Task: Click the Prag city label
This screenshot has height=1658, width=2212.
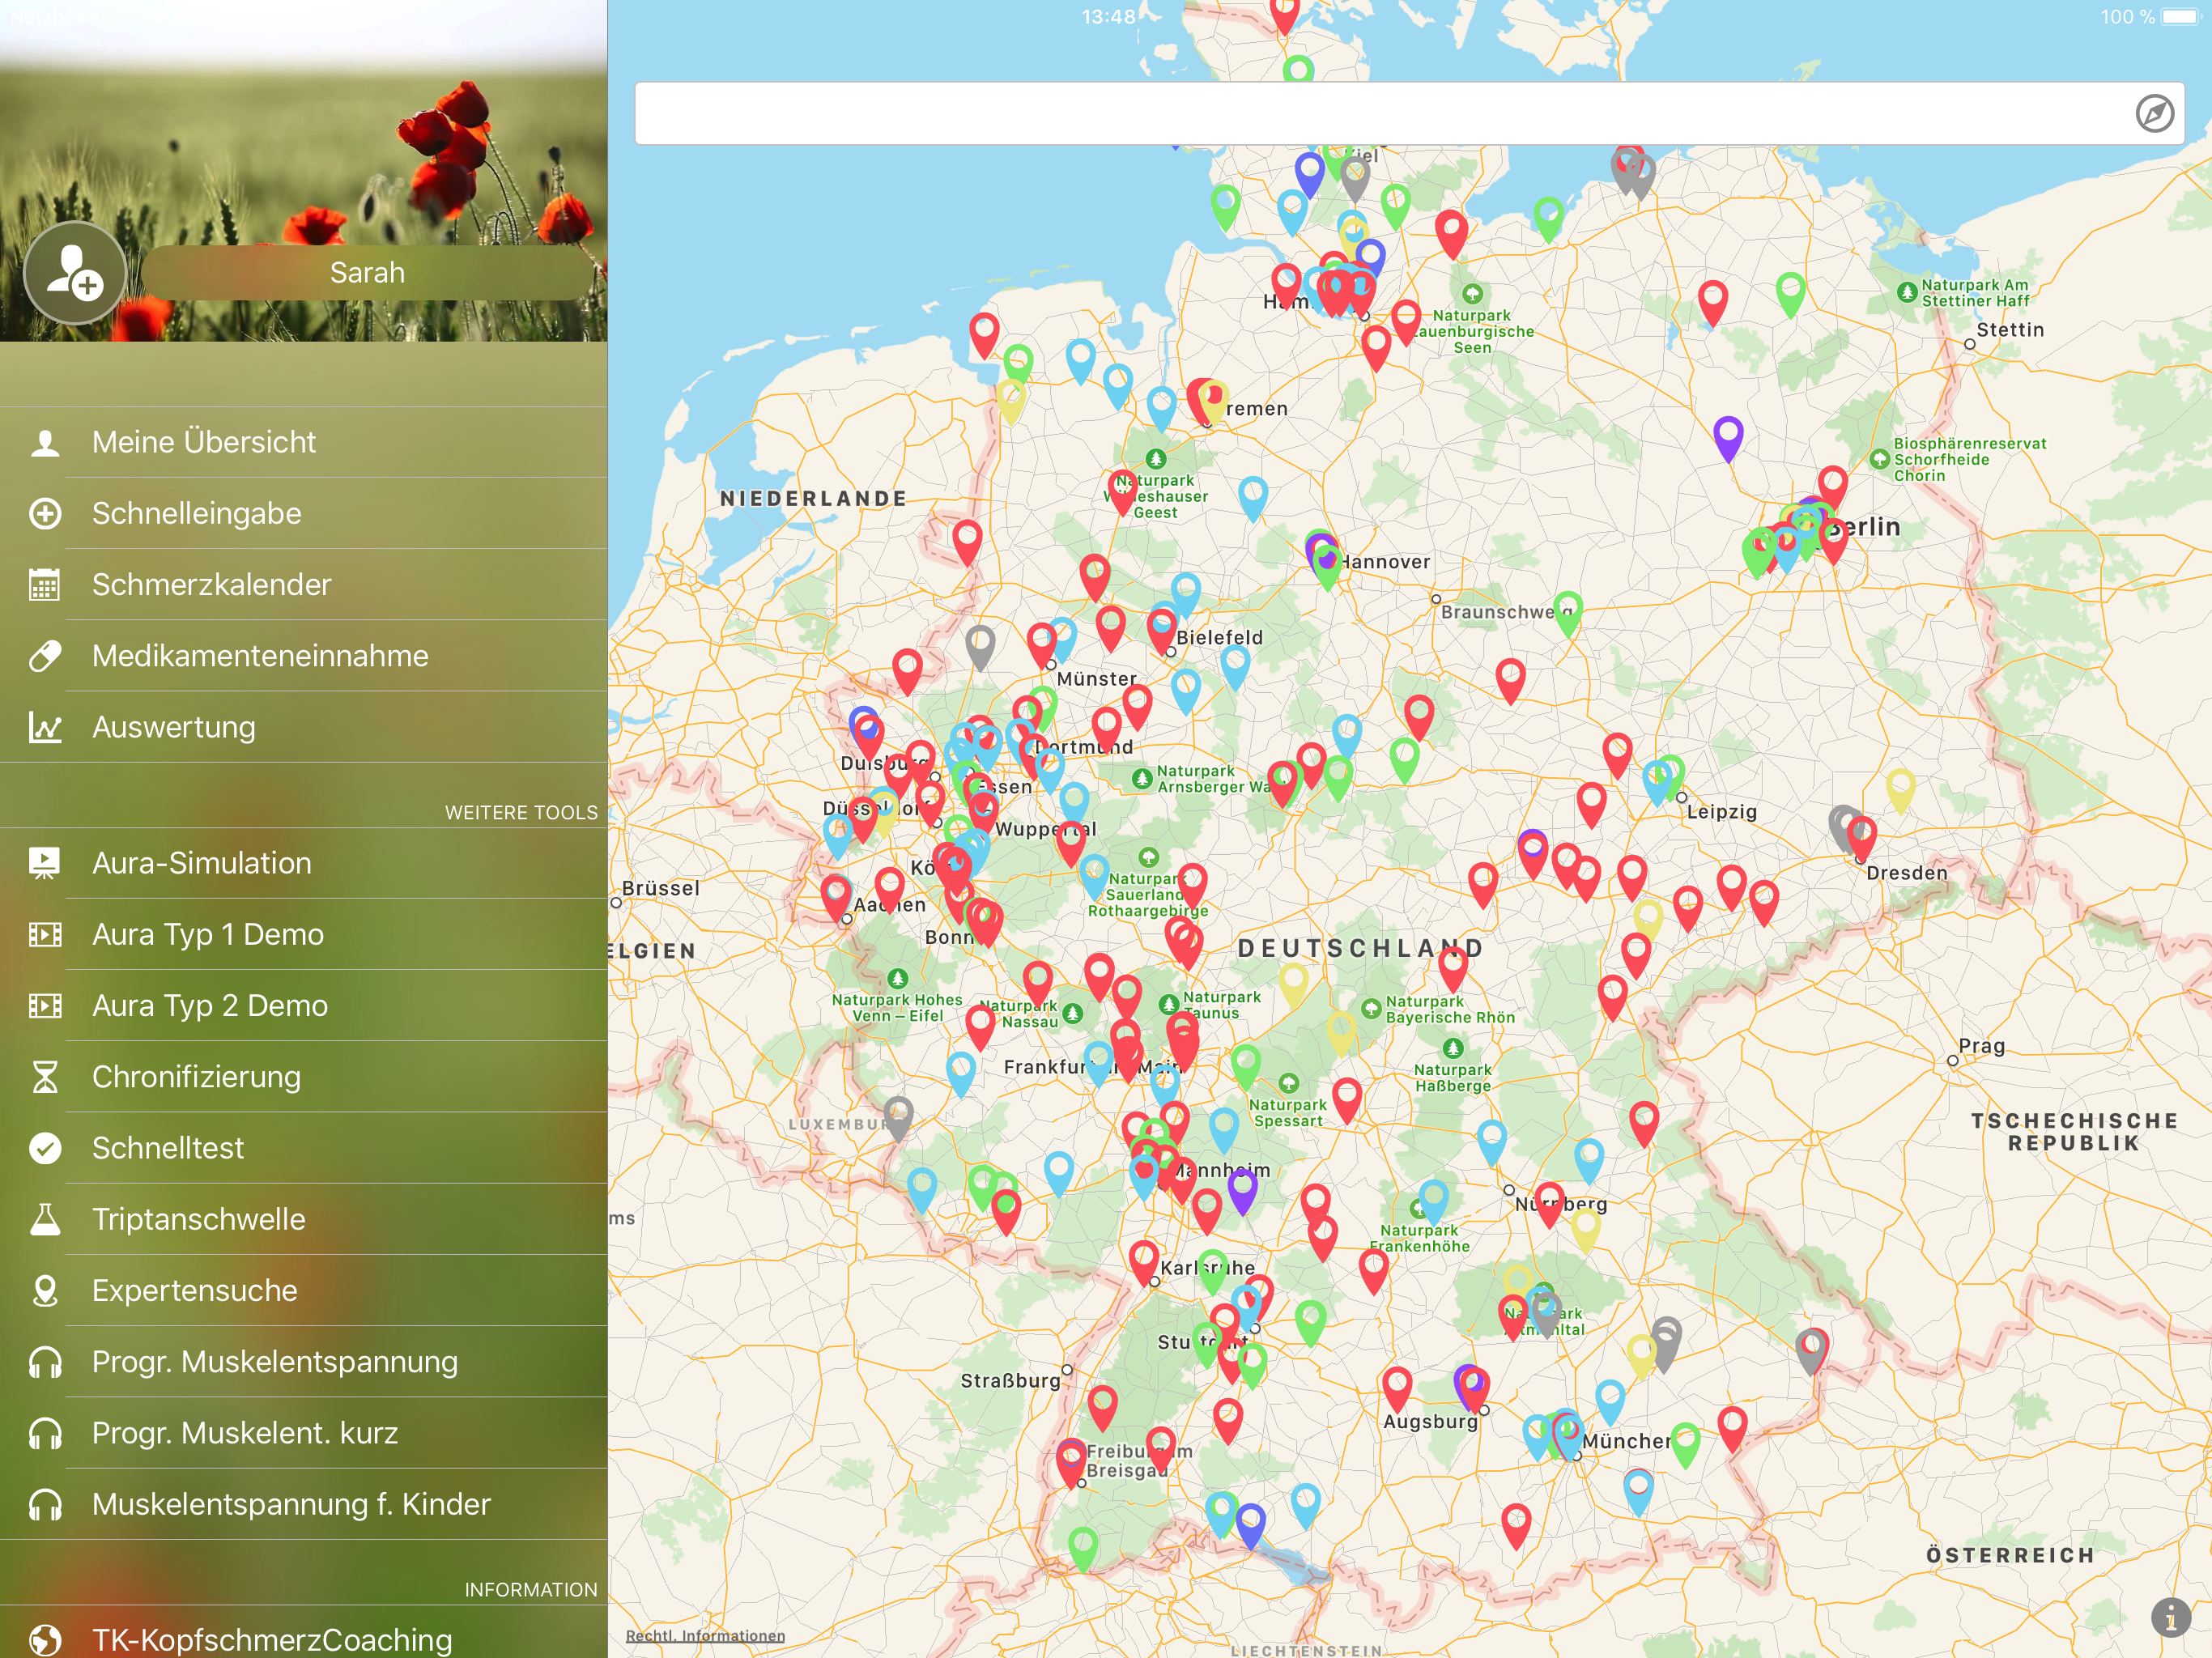Action: [x=1982, y=1045]
